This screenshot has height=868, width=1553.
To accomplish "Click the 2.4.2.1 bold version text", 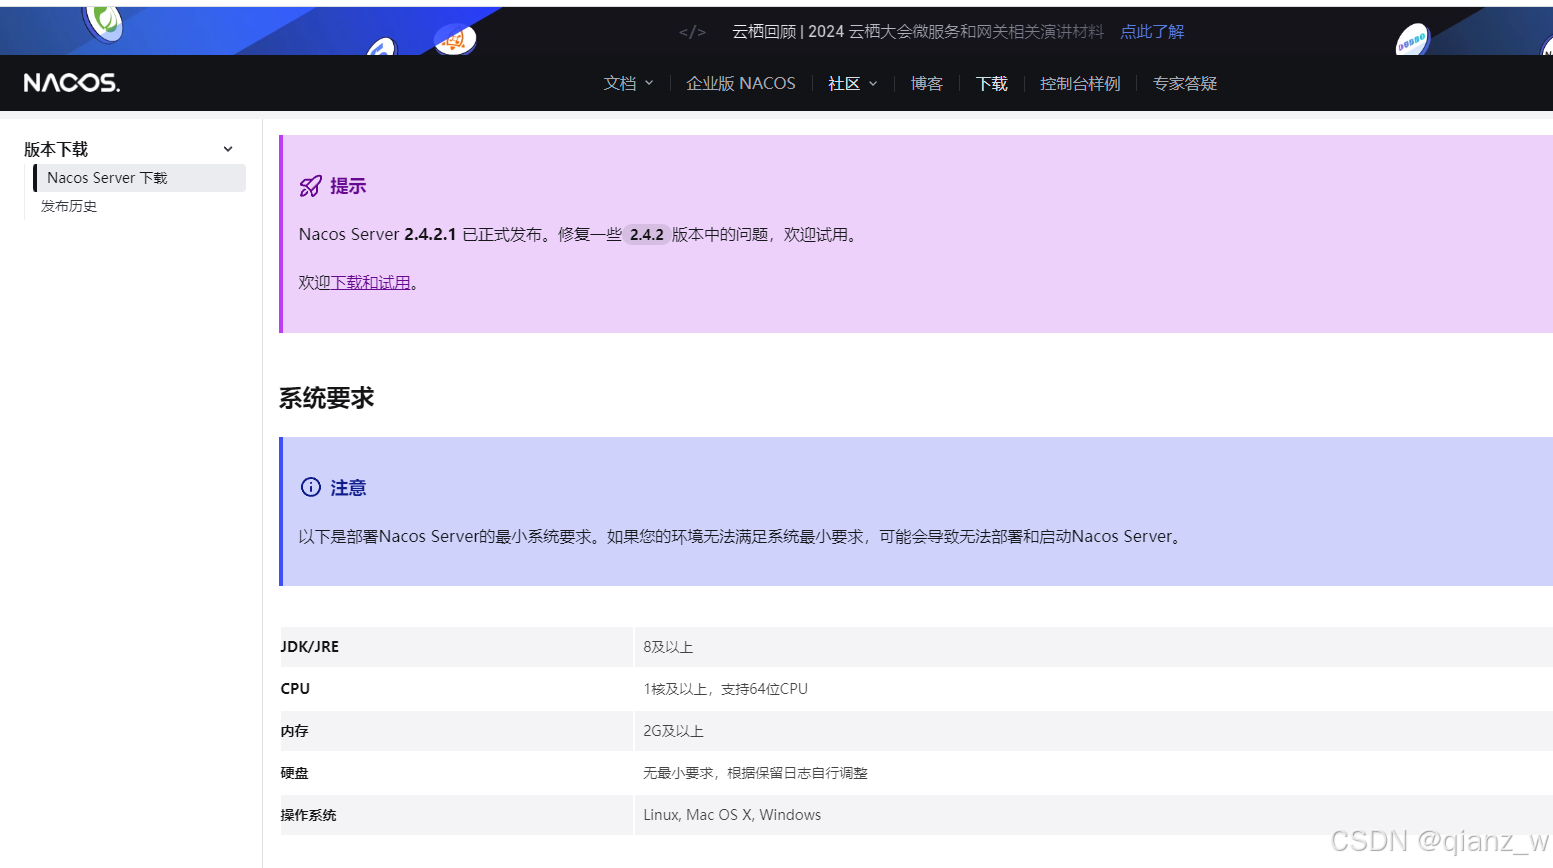I will click(430, 234).
